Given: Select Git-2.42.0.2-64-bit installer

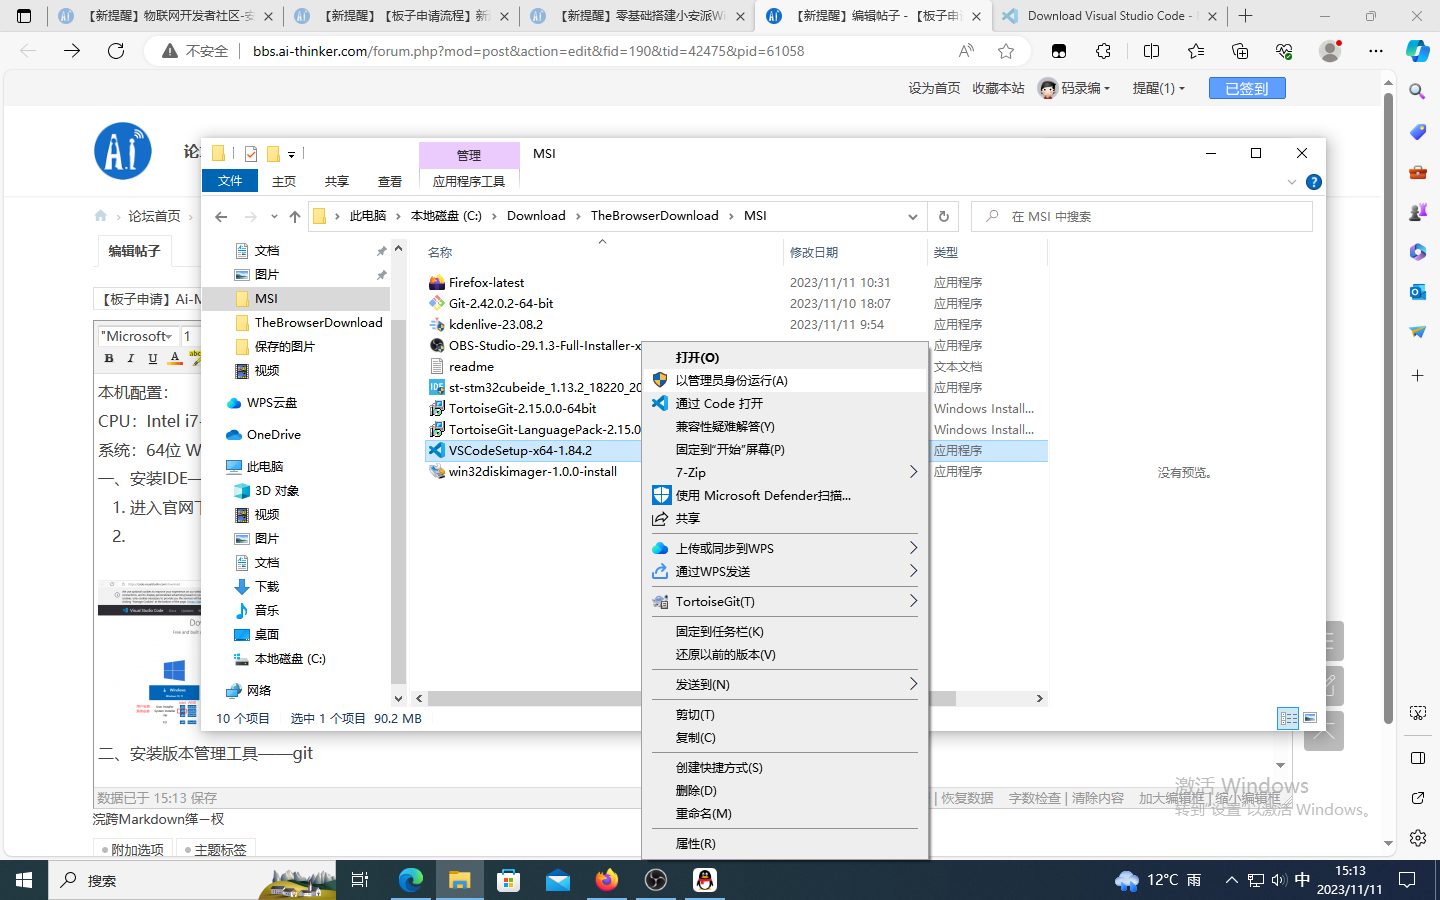Looking at the screenshot, I should 500,303.
